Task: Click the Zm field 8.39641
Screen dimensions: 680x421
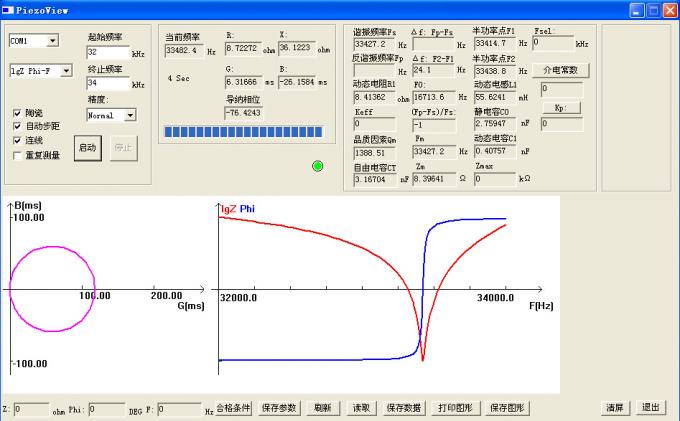Action: coord(434,179)
